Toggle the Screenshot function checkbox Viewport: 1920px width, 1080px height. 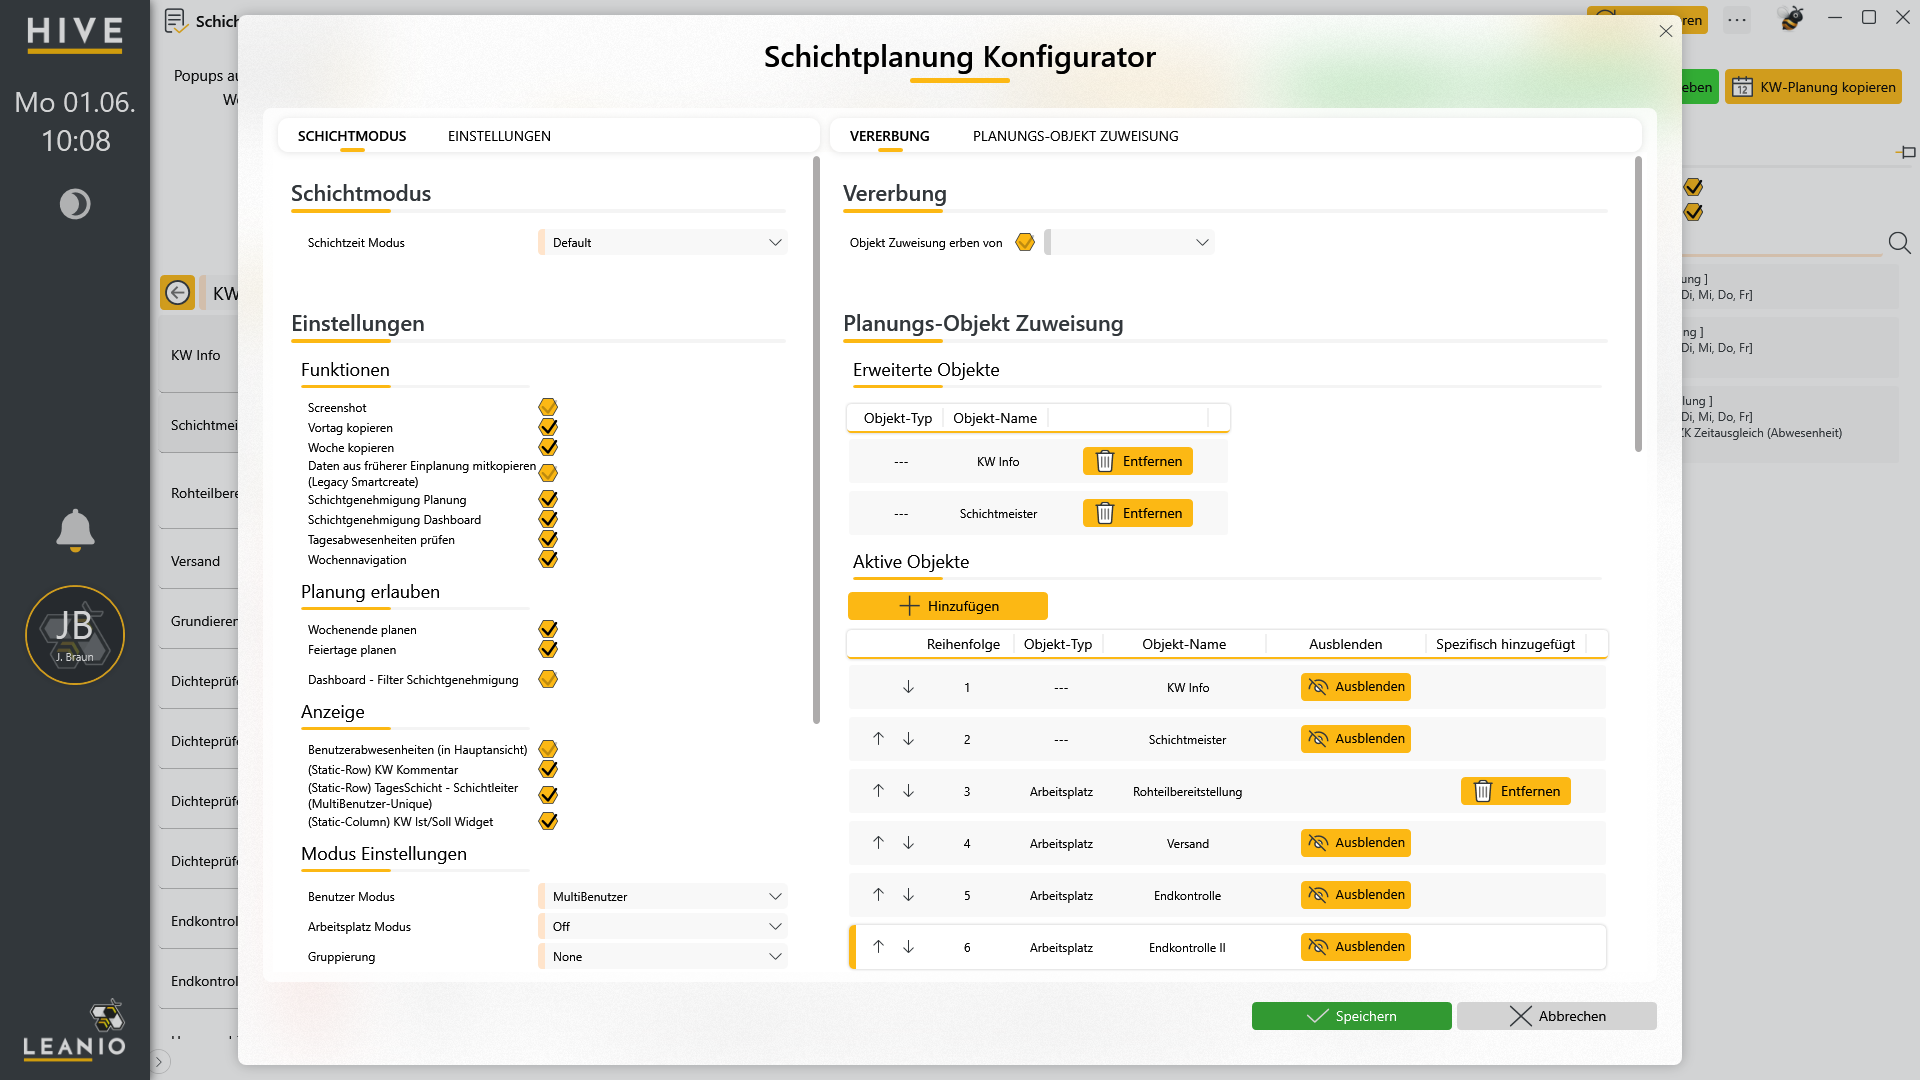(x=548, y=407)
